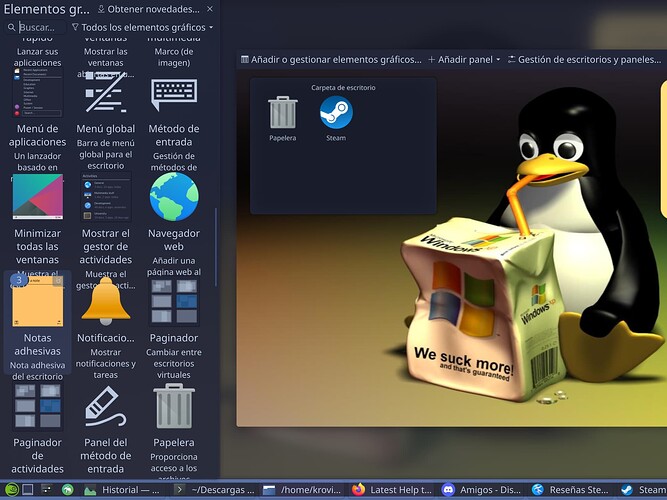Choose the Paginador de actividades widget icon
Image resolution: width=667 pixels, height=500 pixels.
(x=37, y=406)
